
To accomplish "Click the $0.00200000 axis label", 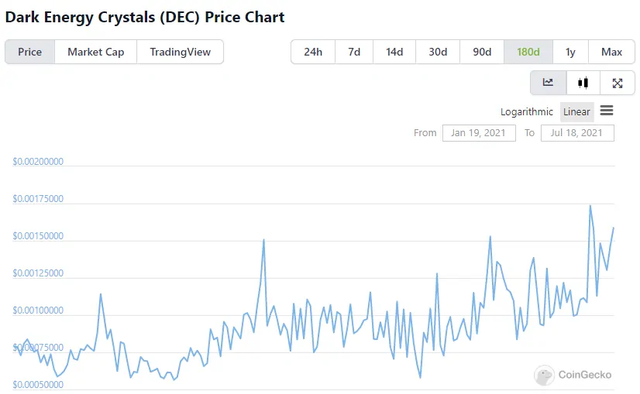I will (x=38, y=162).
